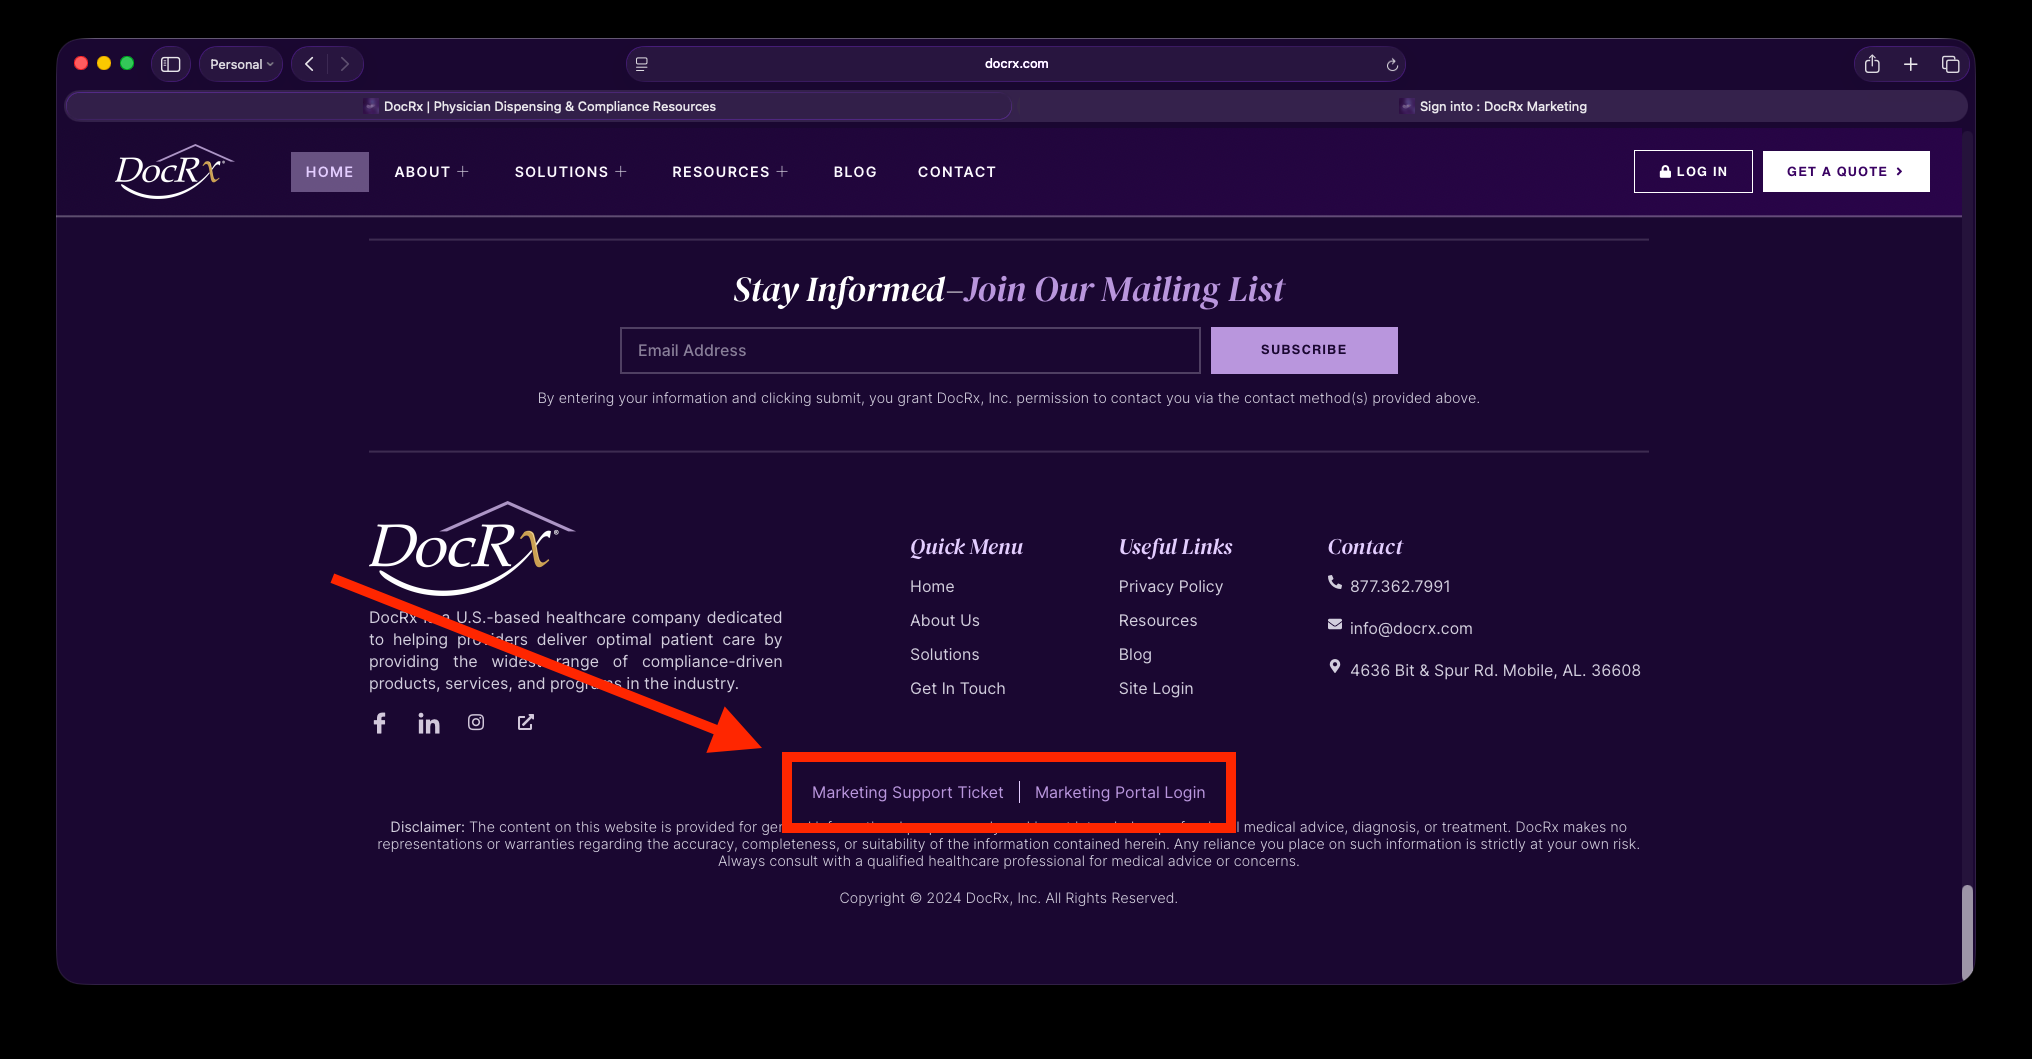Click the location pin icon by the address
Viewport: 2032px width, 1059px height.
pyautogui.click(x=1335, y=666)
